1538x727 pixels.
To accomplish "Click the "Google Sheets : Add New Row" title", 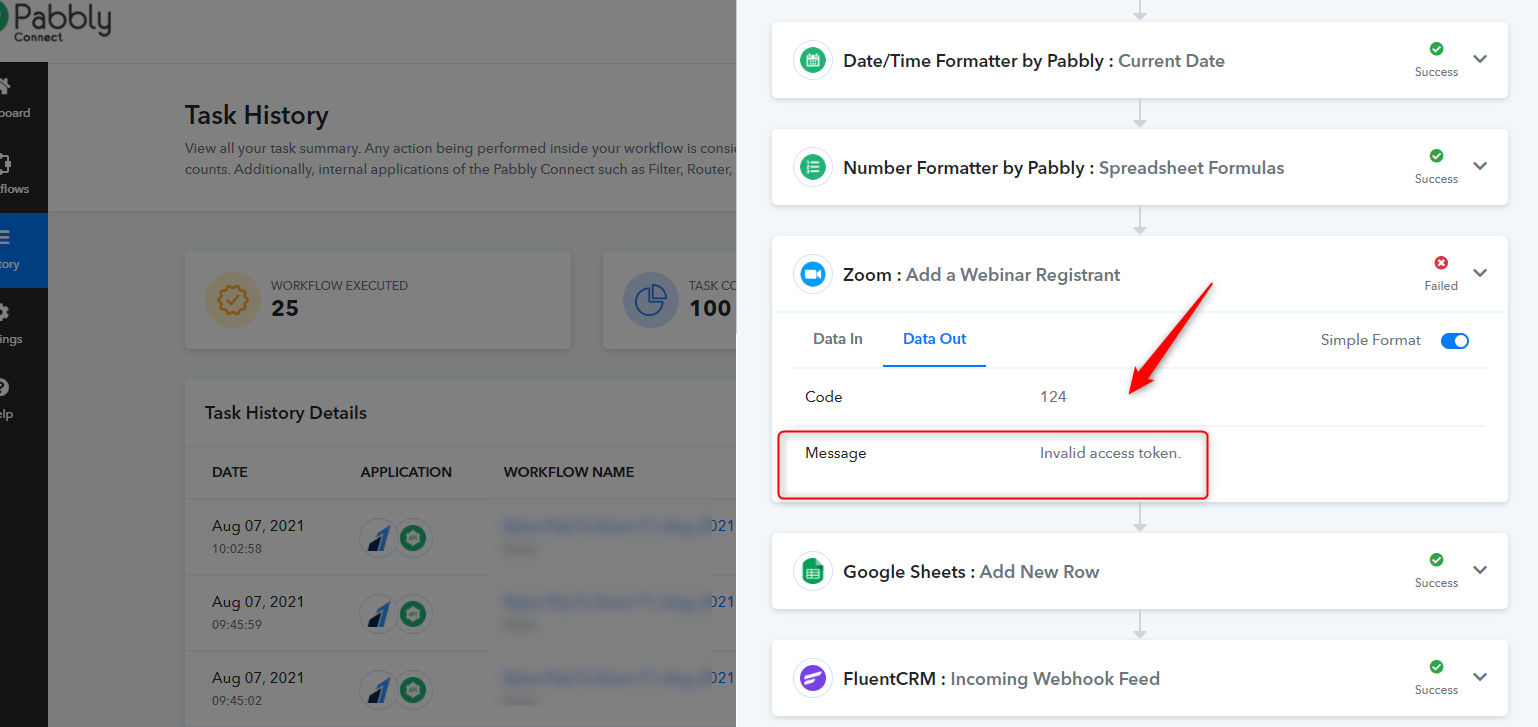I will click(971, 572).
